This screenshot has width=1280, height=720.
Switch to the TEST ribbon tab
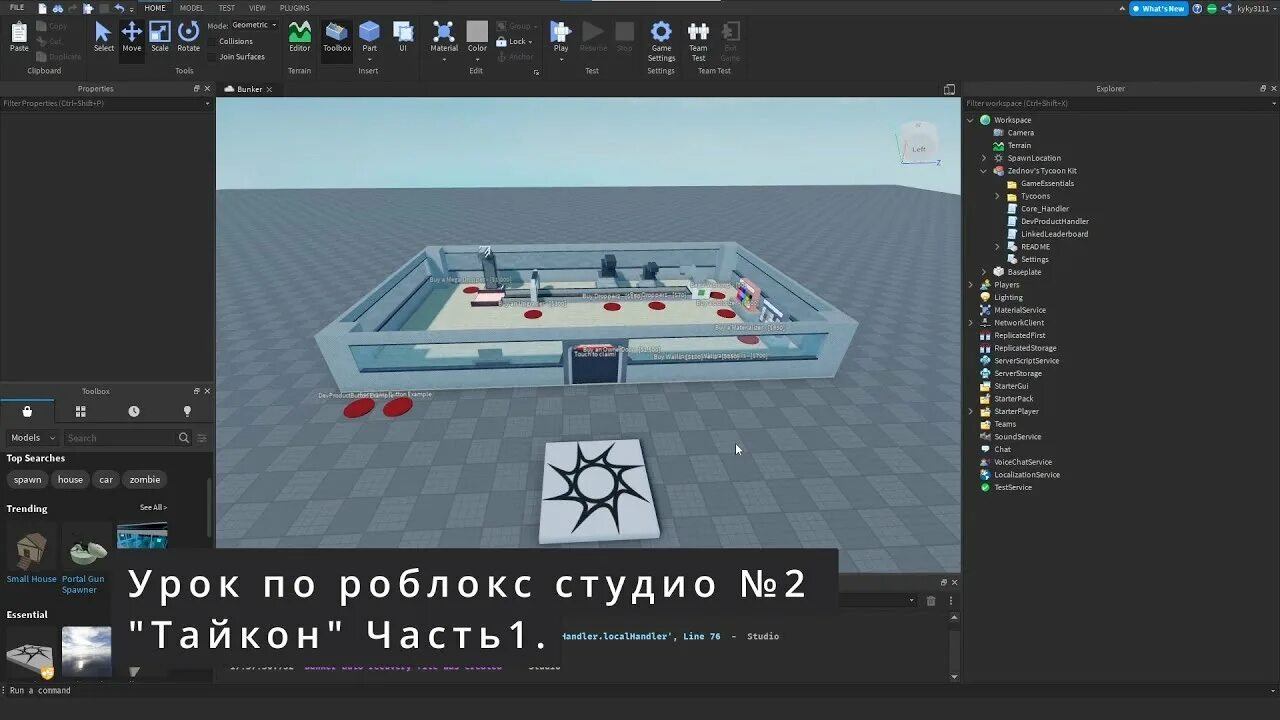(x=227, y=8)
